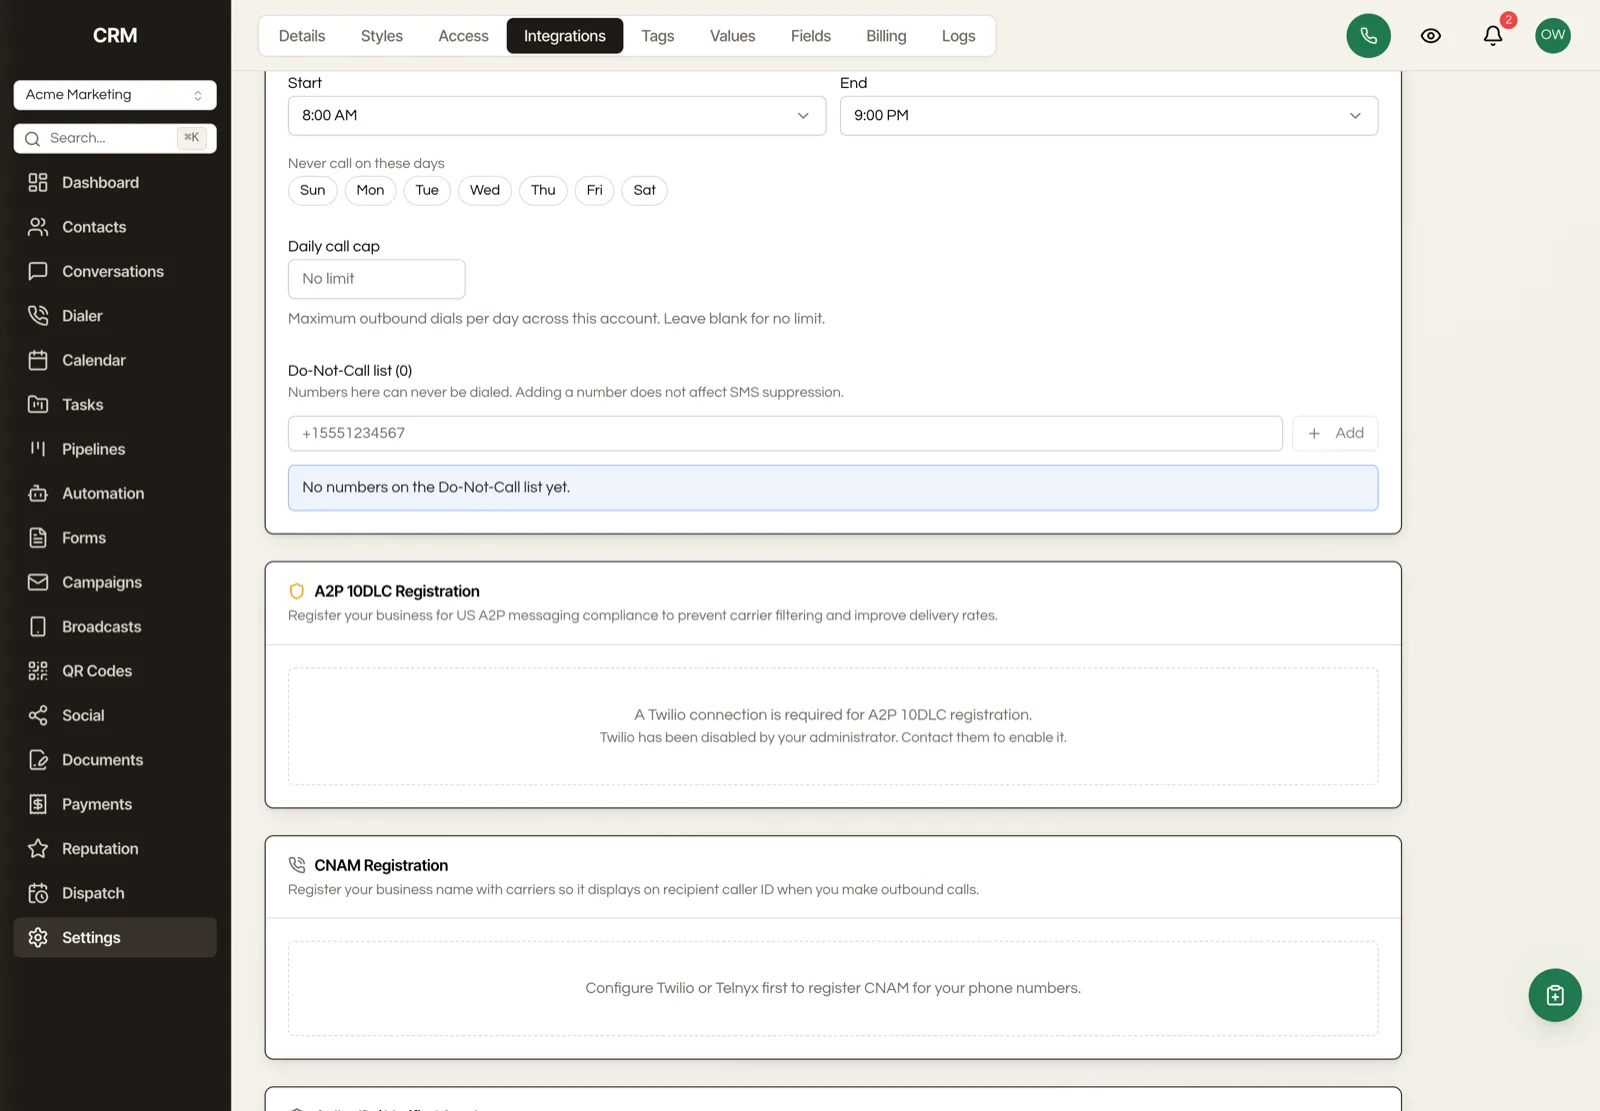Open the Forms icon in sidebar
The width and height of the screenshot is (1600, 1111).
click(x=38, y=538)
